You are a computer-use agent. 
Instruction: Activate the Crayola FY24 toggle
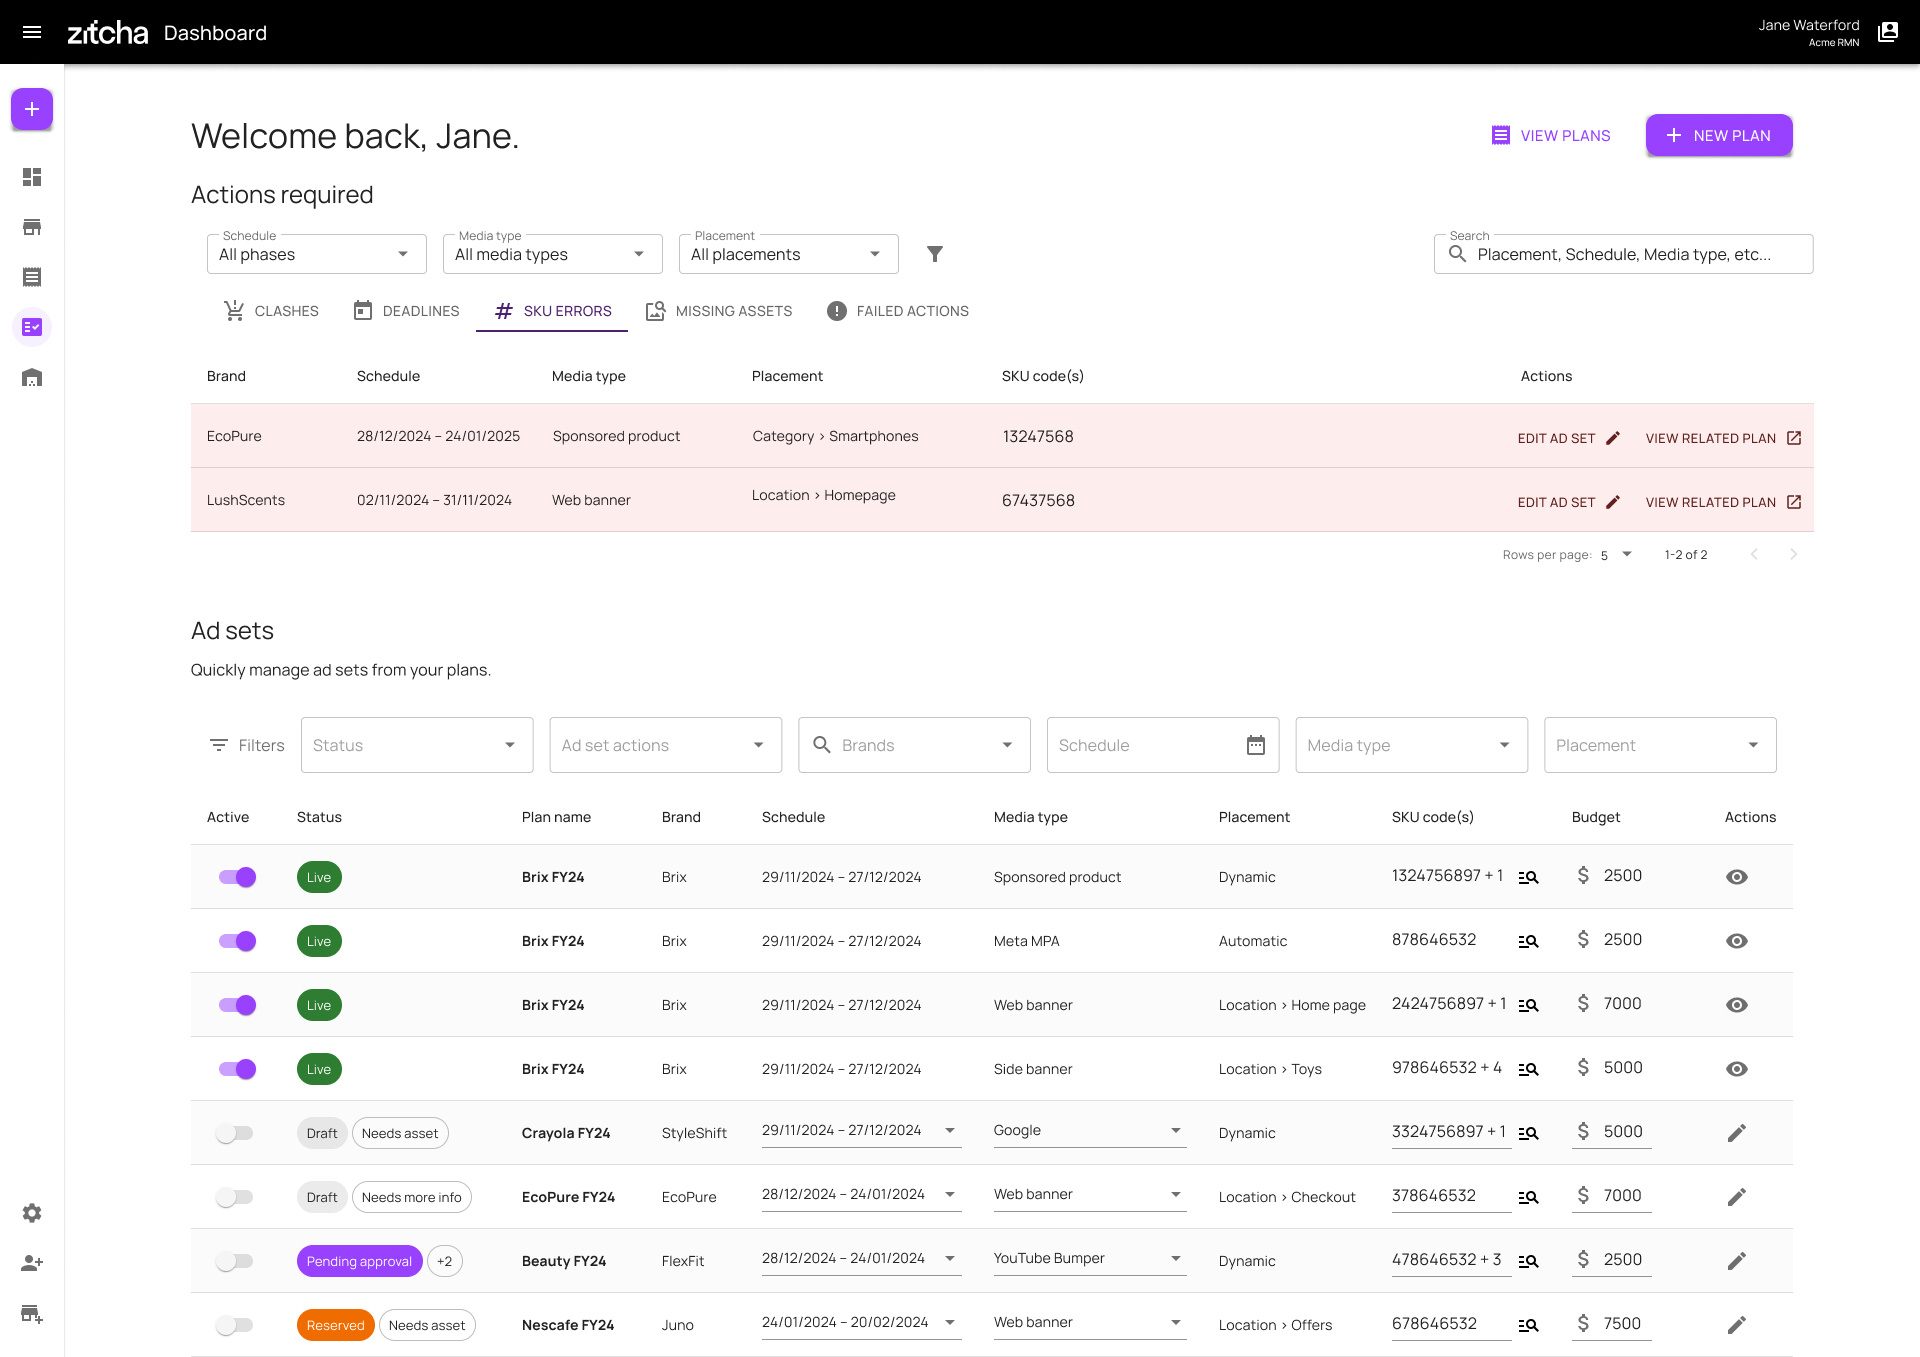tap(235, 1133)
